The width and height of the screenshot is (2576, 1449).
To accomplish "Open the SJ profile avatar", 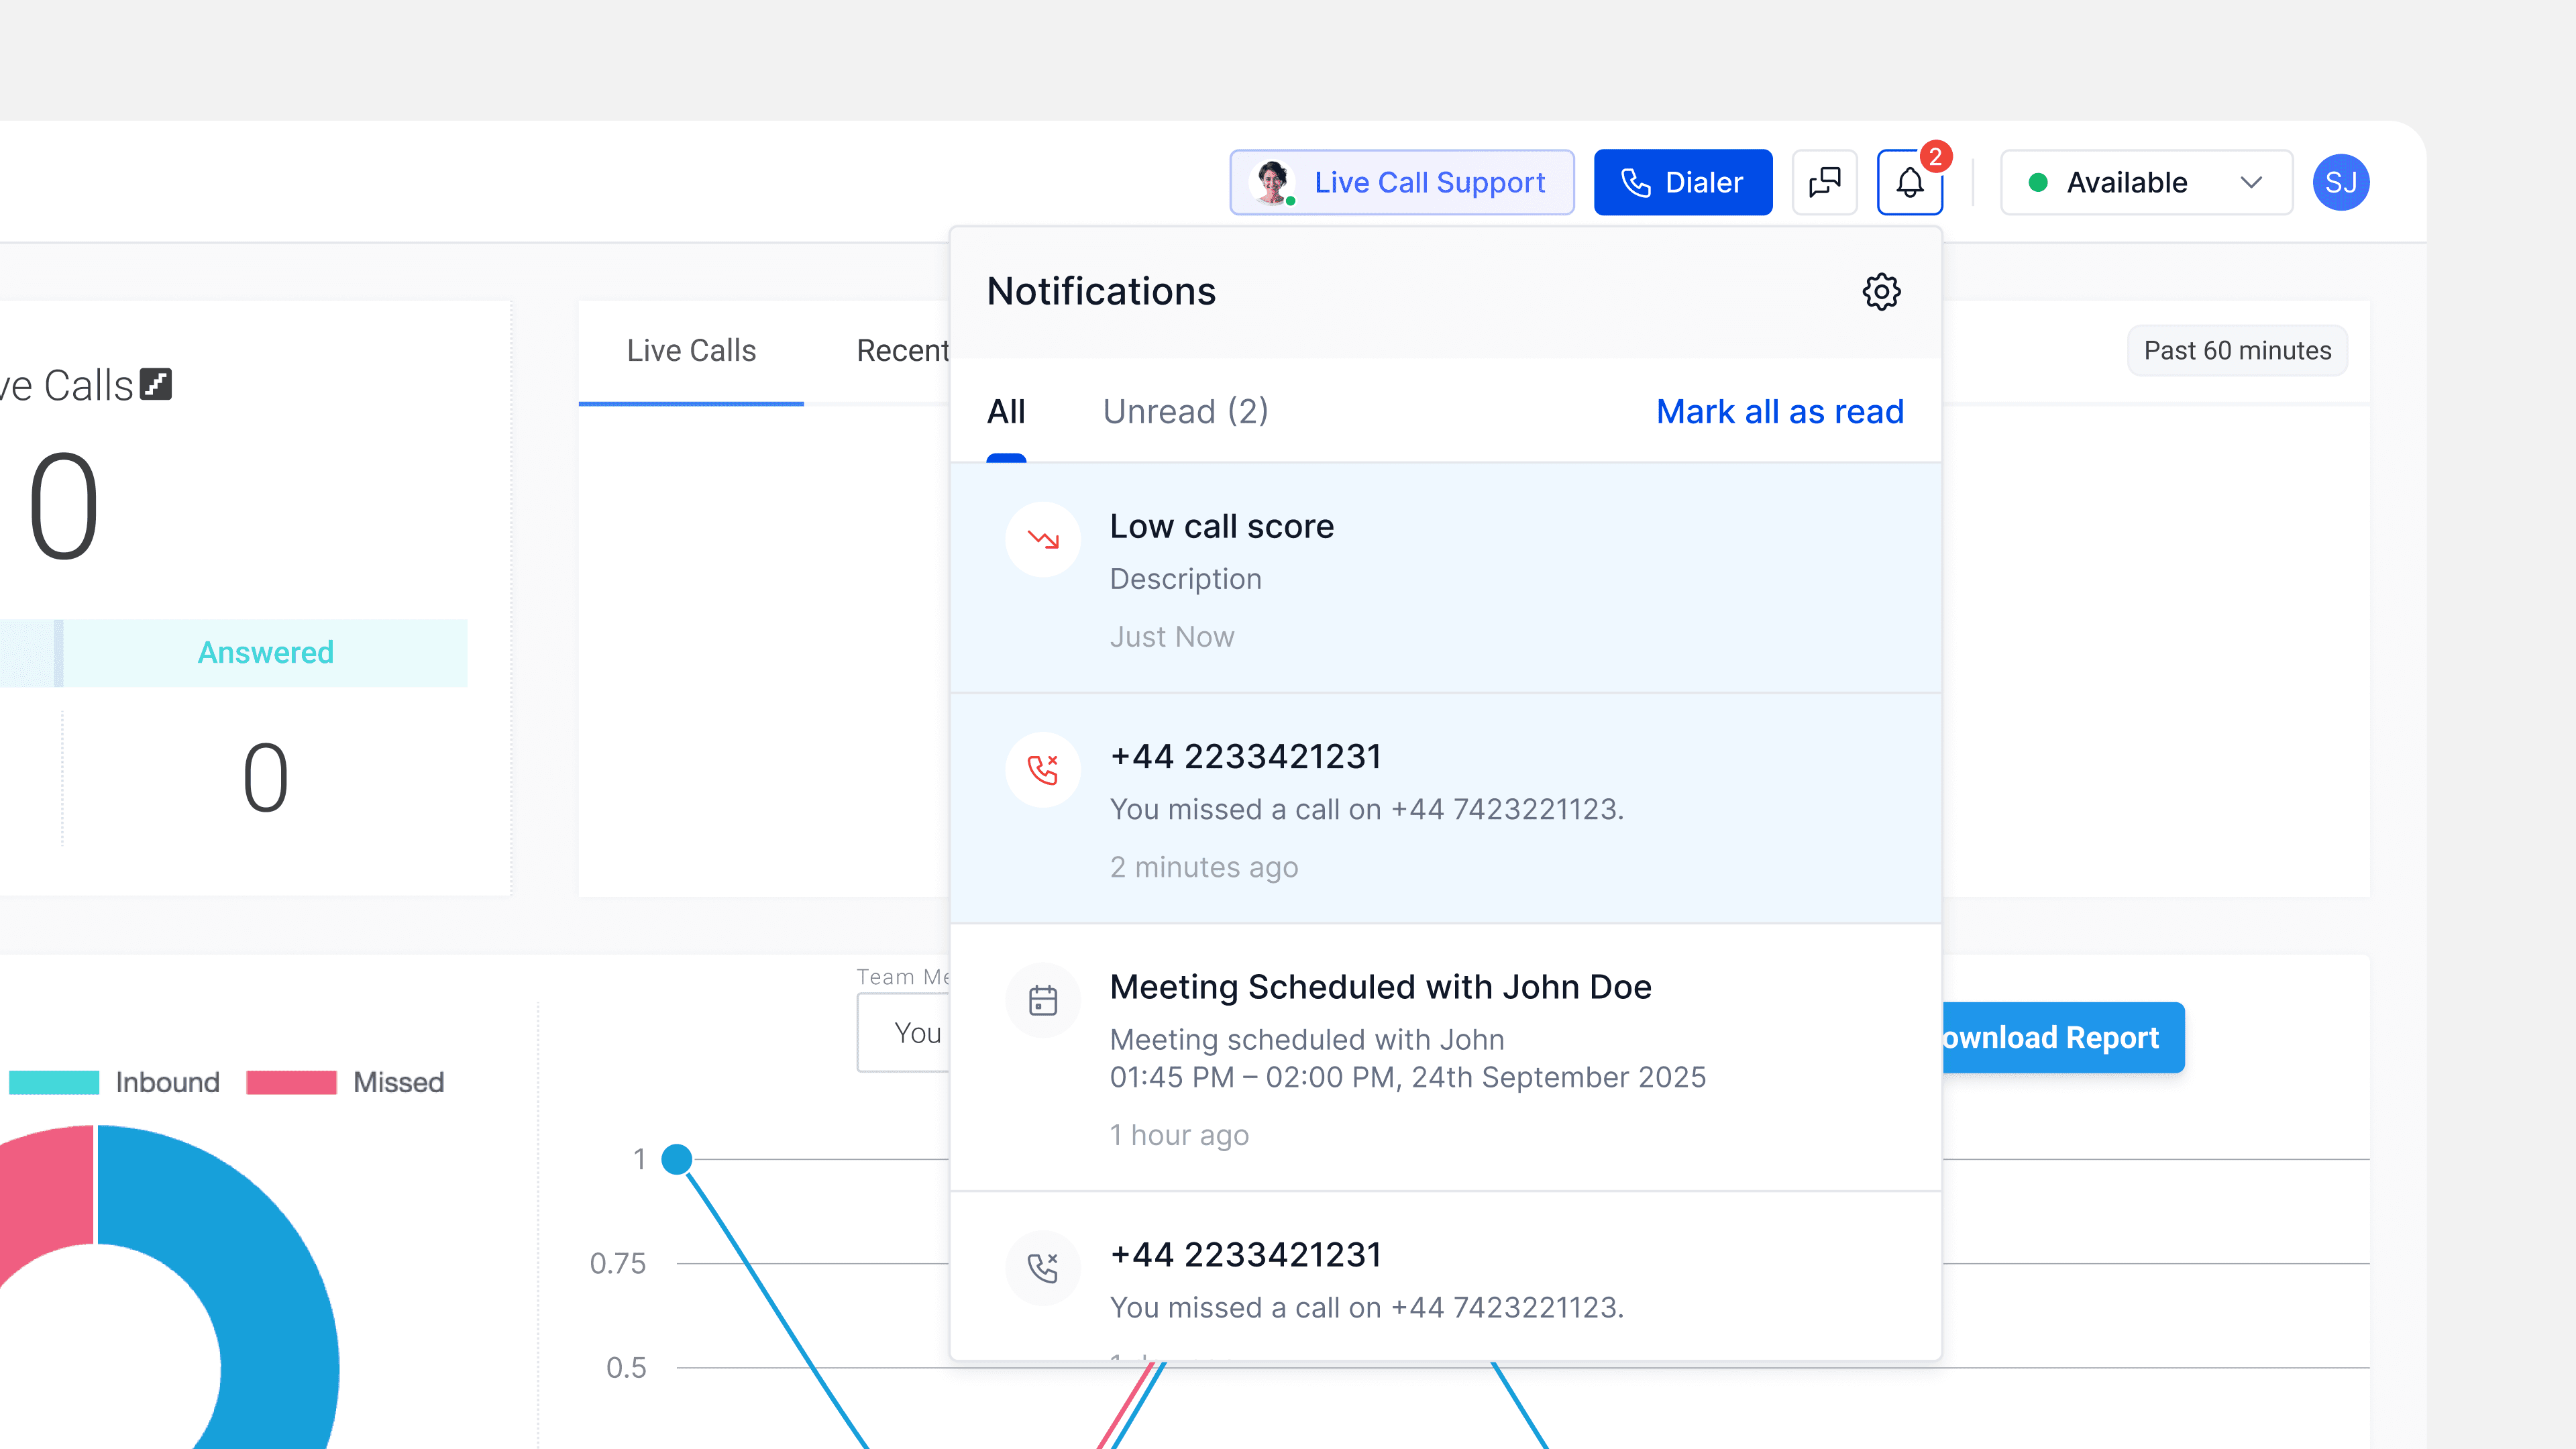I will pos(2340,182).
